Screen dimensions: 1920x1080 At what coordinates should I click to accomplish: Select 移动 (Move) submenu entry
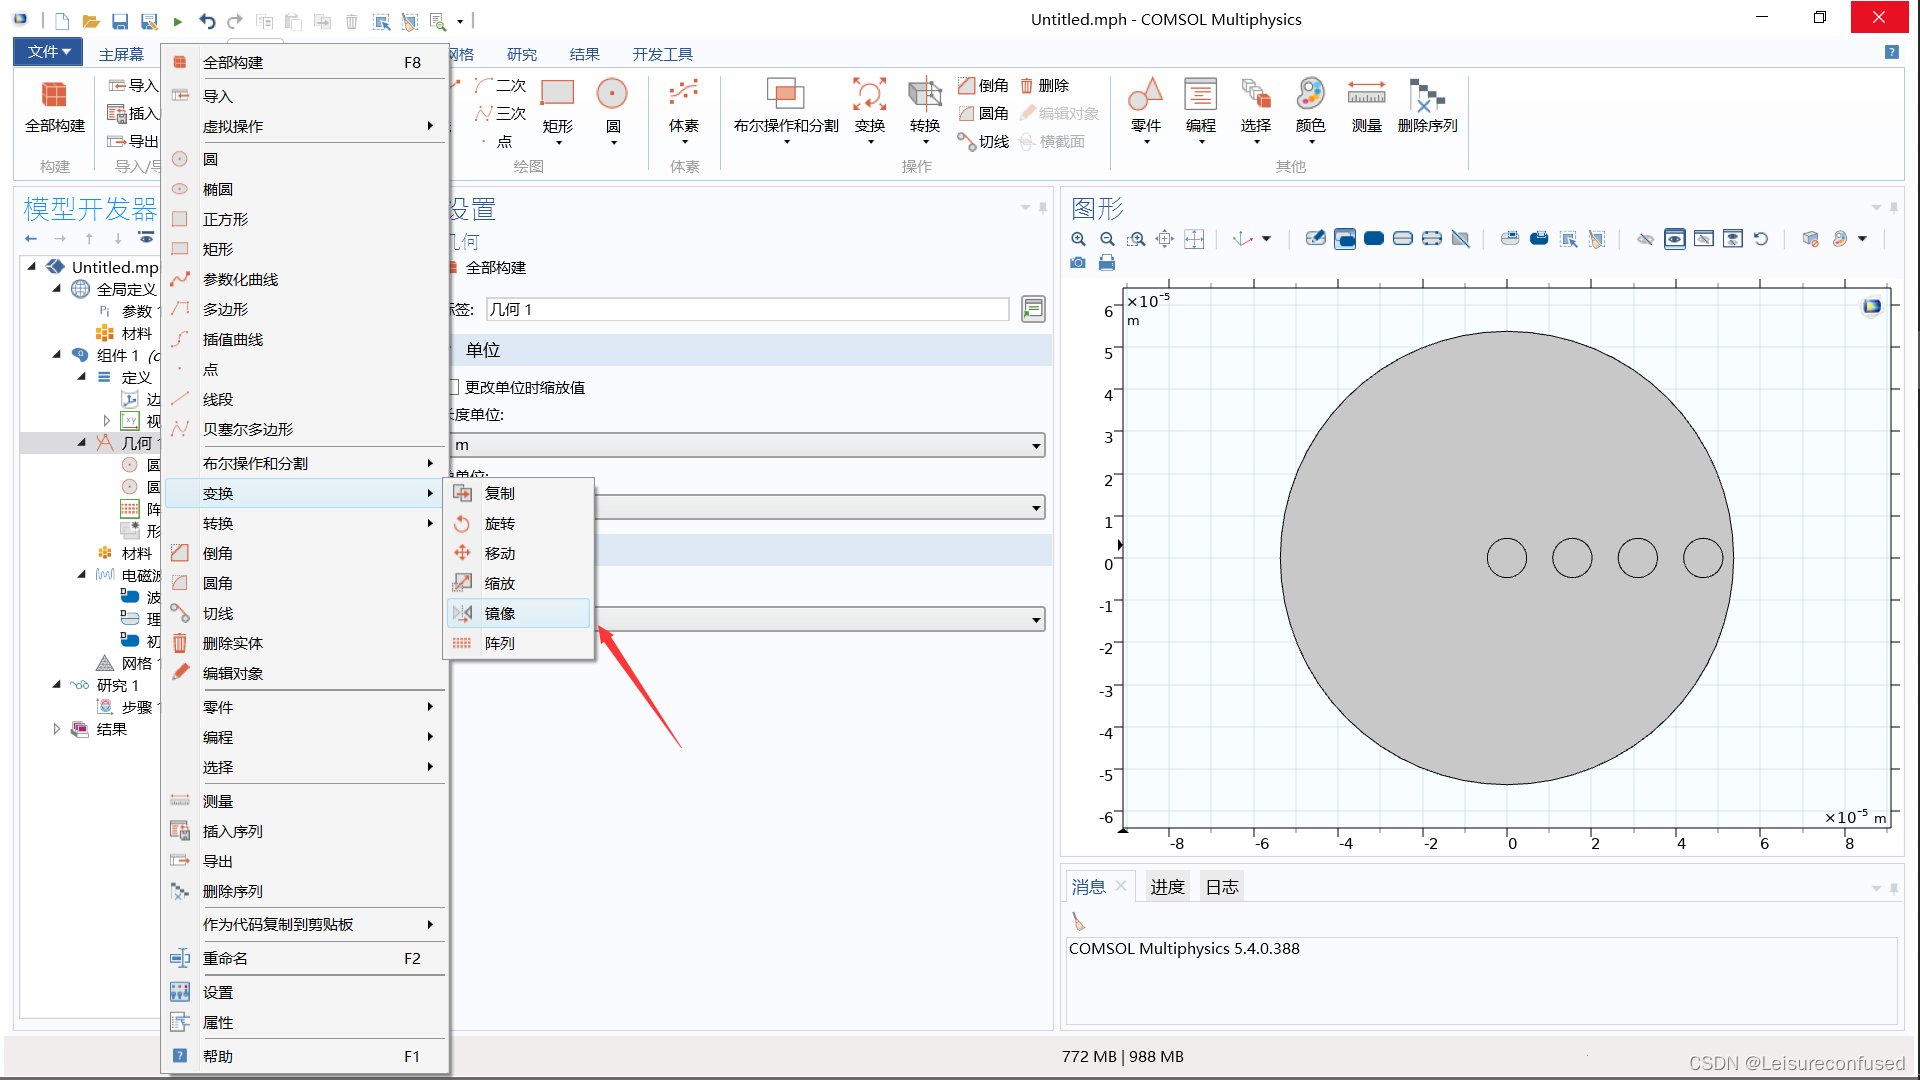[518, 553]
